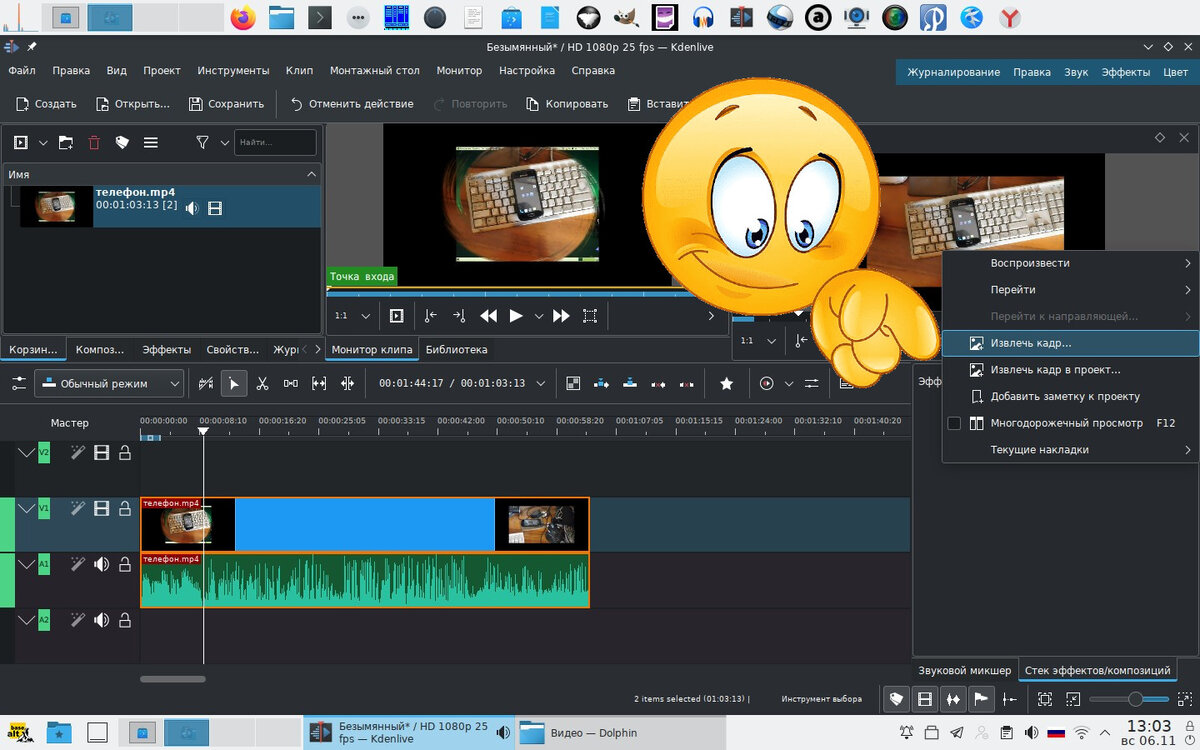Switch to the 'Библиотека' tab
1200x750 pixels.
coord(456,350)
